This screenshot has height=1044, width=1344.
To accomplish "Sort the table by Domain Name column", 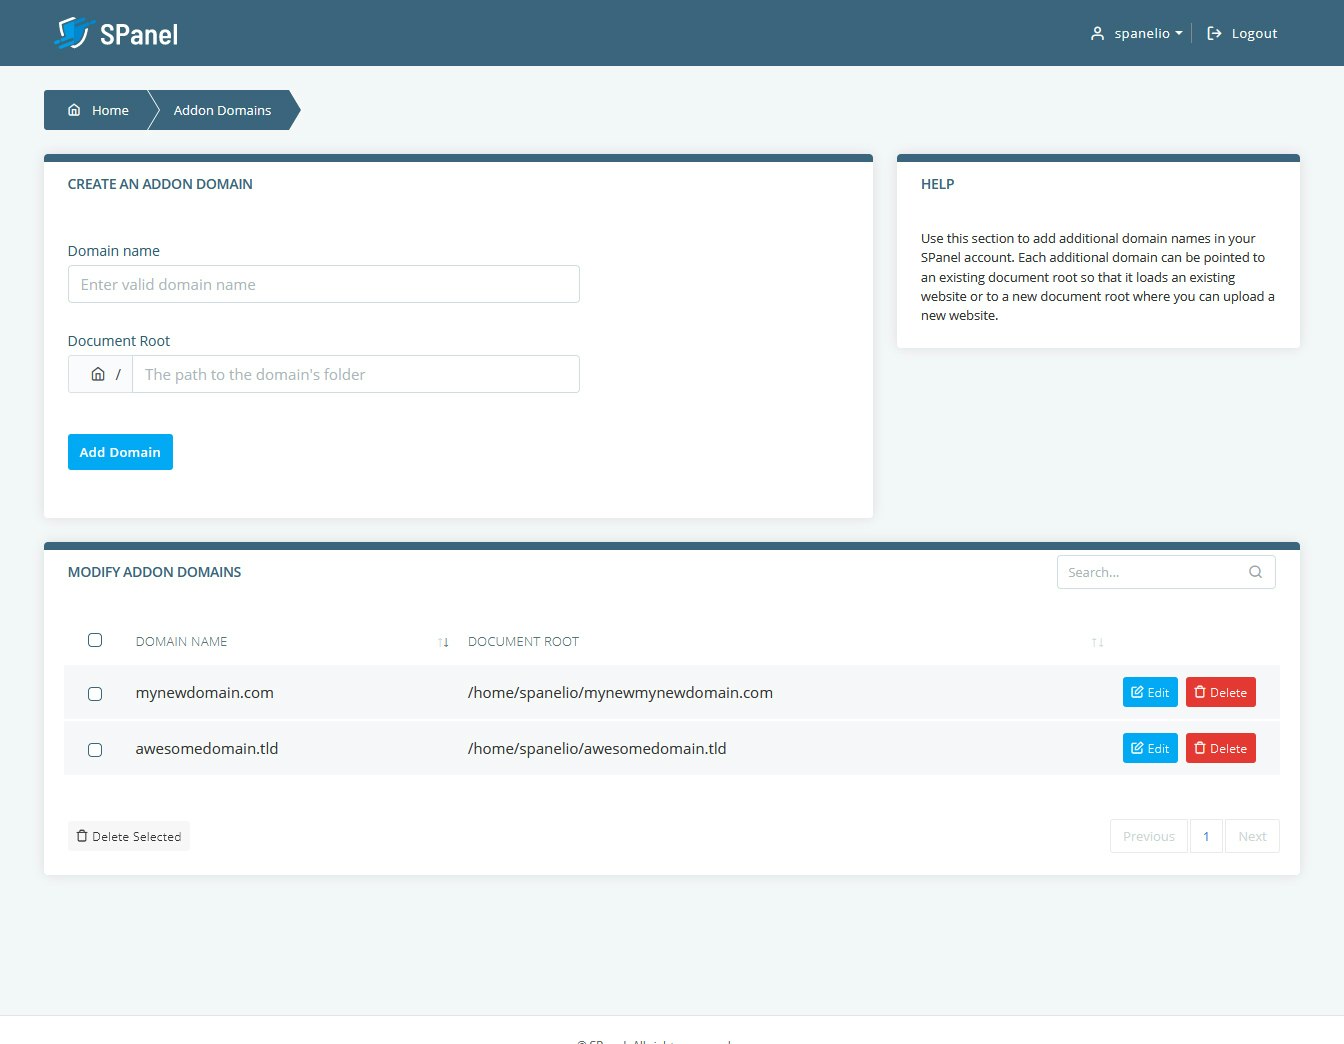I will [444, 641].
